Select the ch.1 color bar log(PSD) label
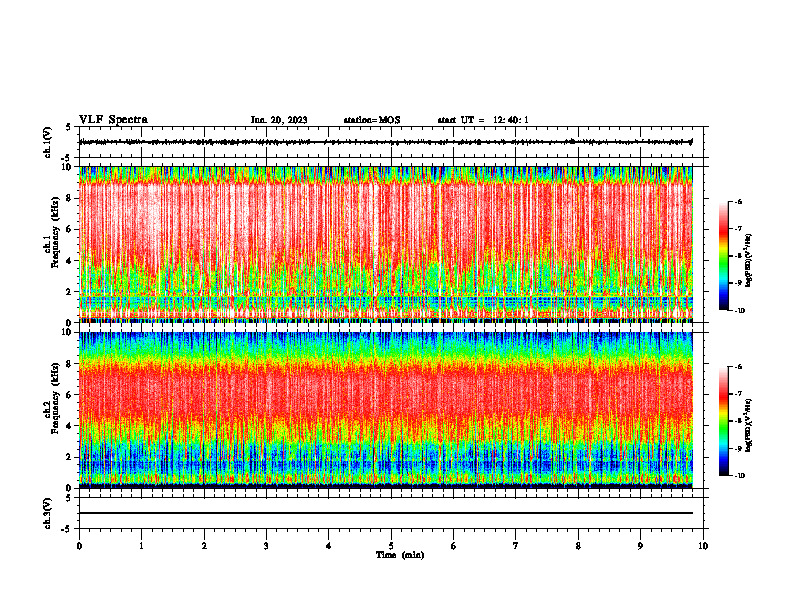792x612 pixels. coord(749,260)
